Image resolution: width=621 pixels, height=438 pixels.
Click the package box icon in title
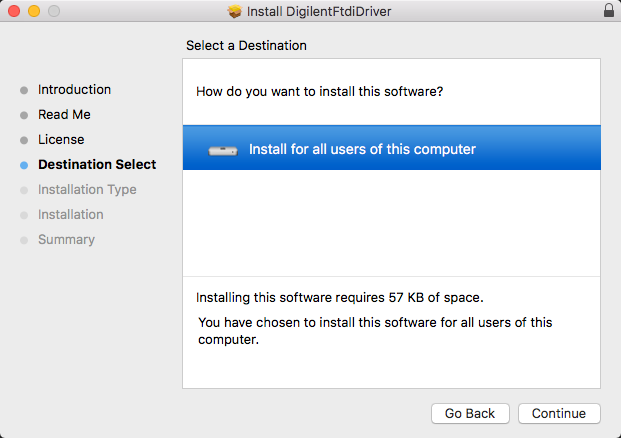click(x=234, y=11)
